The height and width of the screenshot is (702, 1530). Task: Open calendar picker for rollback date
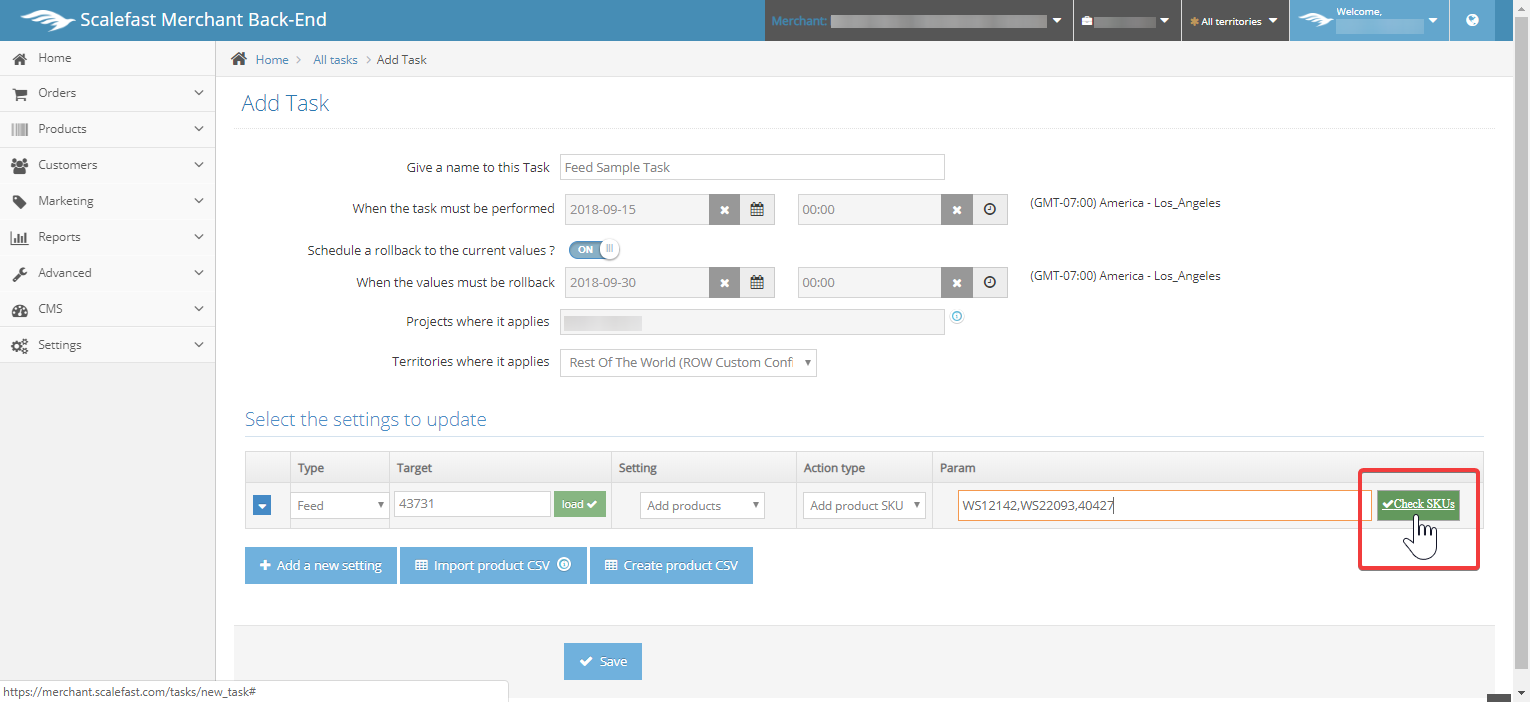tap(757, 283)
